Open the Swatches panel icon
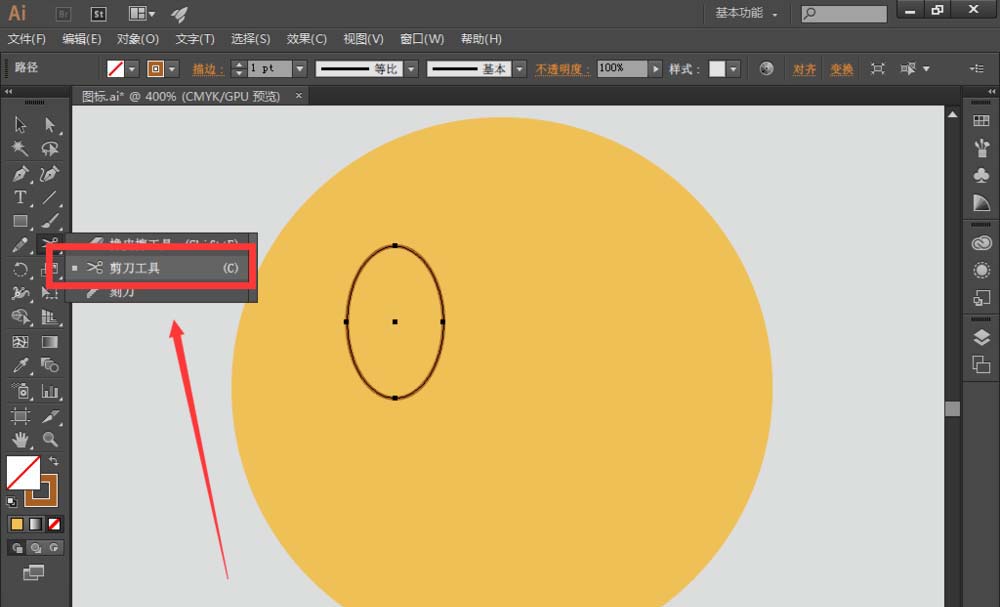 coord(981,121)
